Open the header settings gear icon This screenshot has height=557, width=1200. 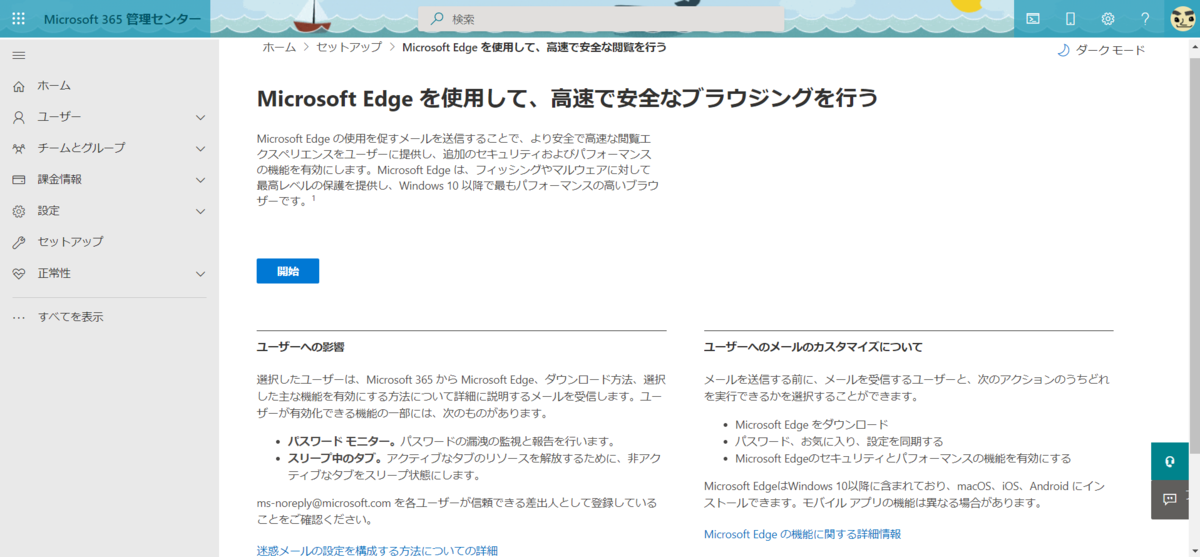(x=1108, y=18)
